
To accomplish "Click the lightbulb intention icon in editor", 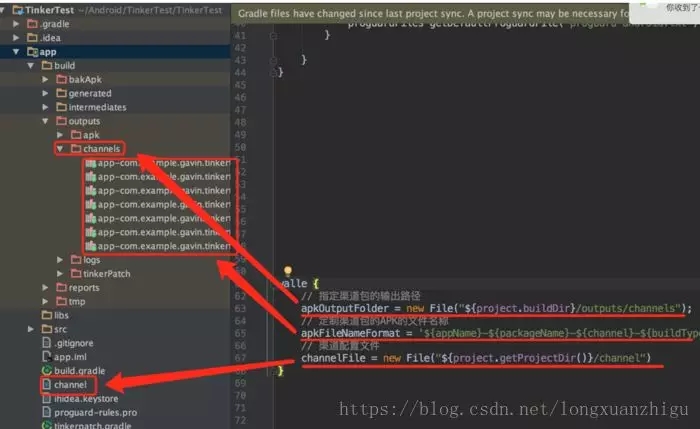I will 287,271.
